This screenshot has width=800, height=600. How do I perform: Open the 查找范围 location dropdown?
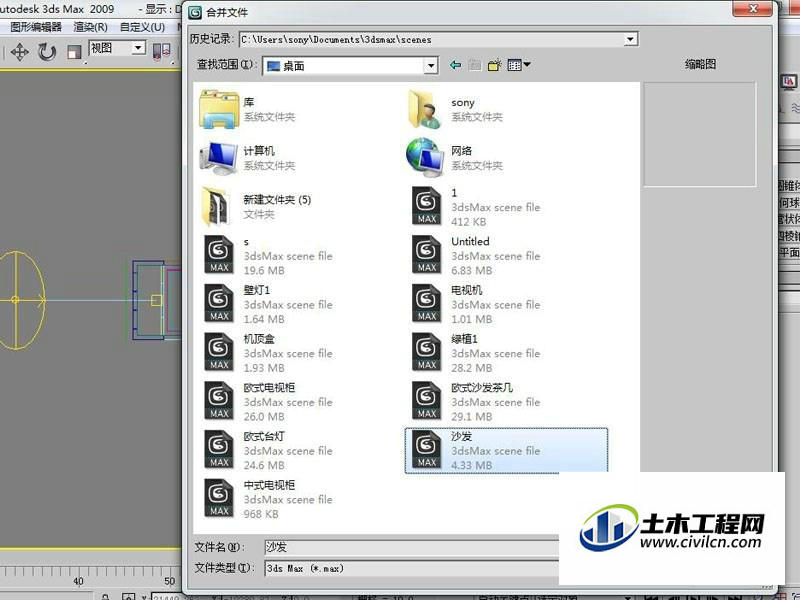[x=431, y=65]
